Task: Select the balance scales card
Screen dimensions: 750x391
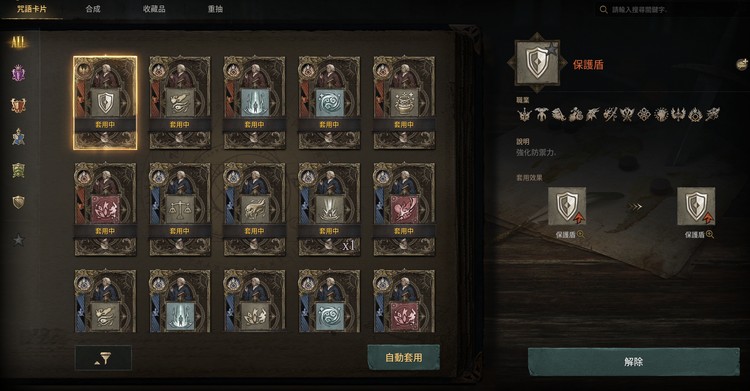Action: click(x=180, y=209)
